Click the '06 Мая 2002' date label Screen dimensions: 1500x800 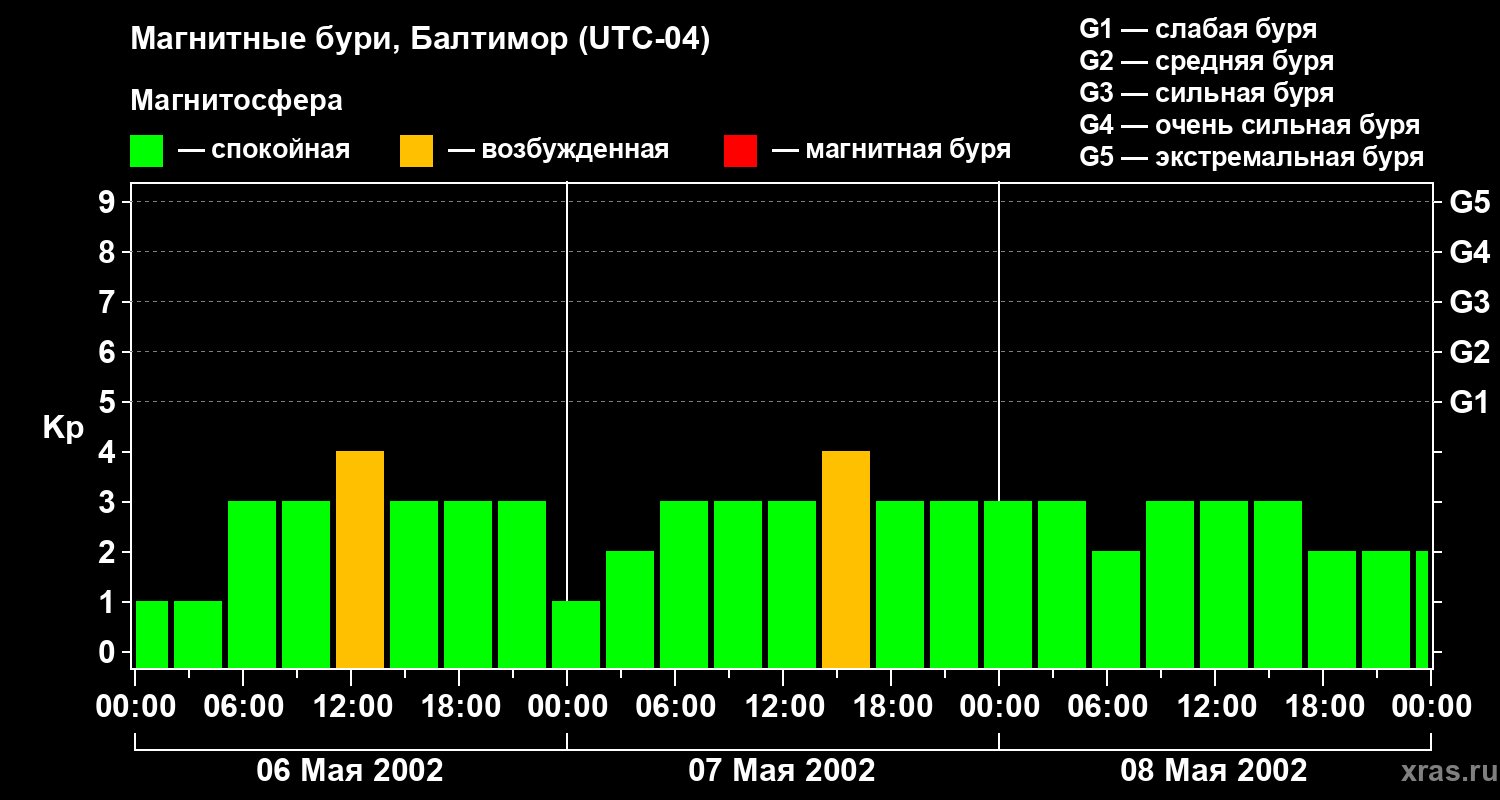350,770
